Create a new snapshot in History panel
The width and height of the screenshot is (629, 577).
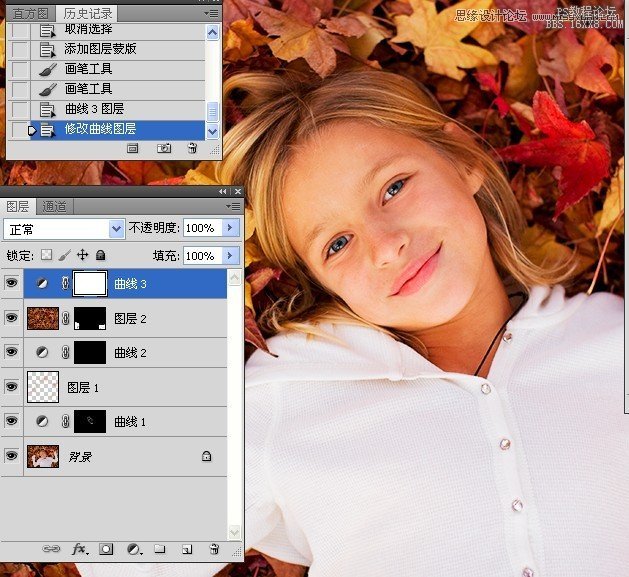[163, 148]
